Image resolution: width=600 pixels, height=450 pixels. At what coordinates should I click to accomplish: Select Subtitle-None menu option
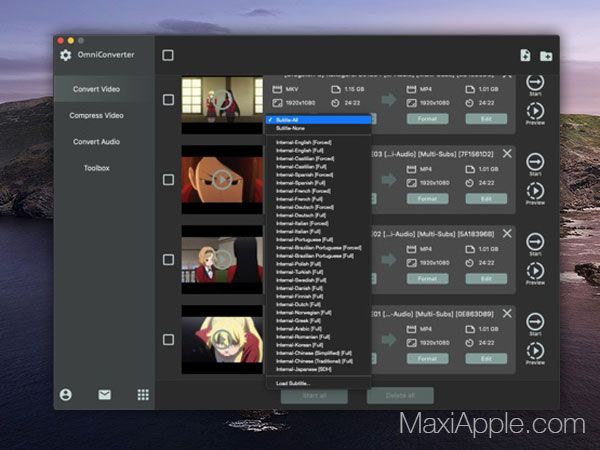[x=318, y=128]
